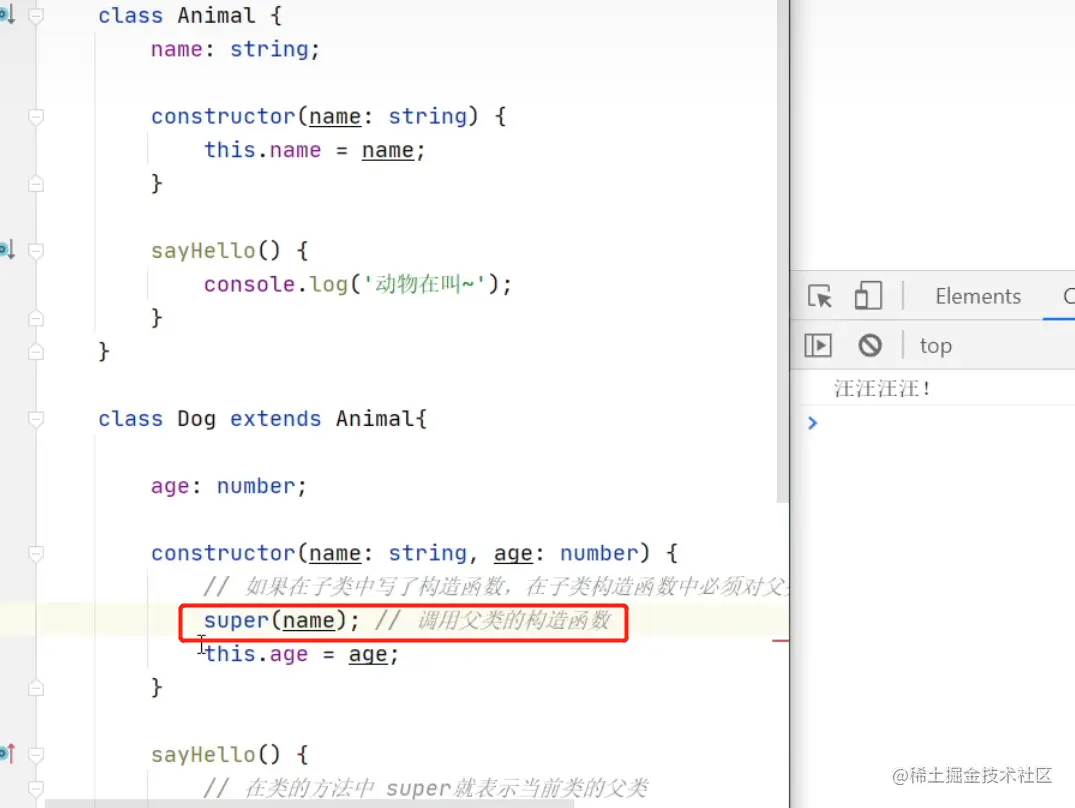1075x808 pixels.
Task: Click the 'age: number;' field declaration
Action: (228, 486)
